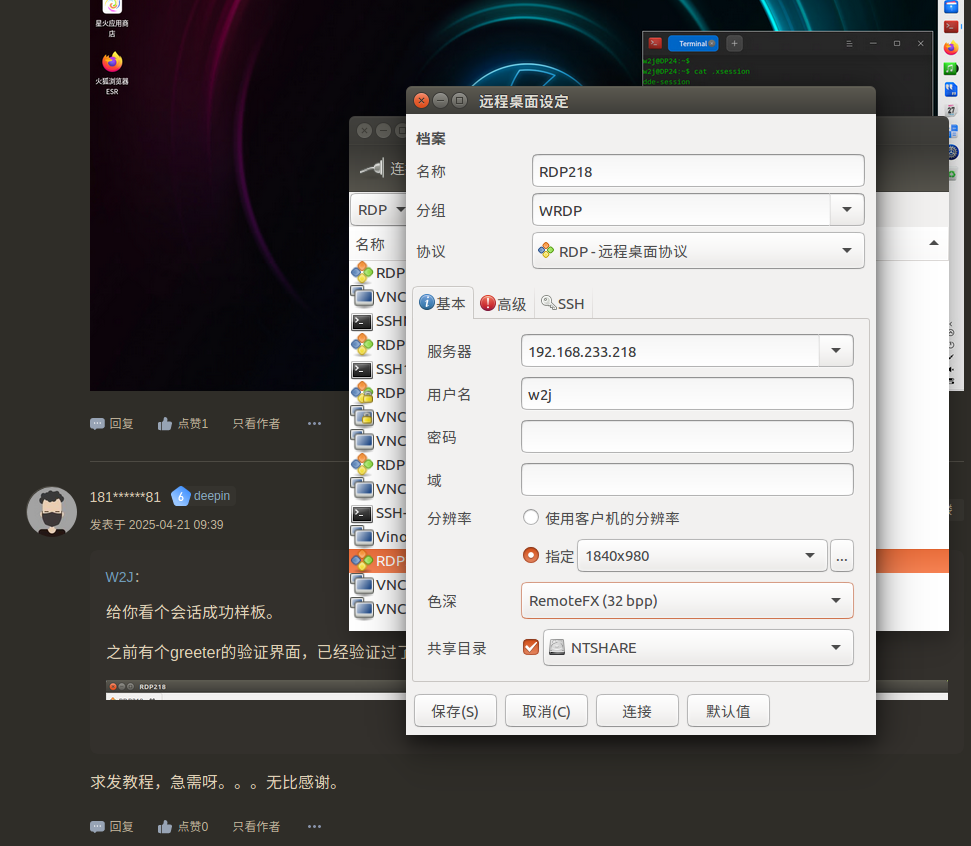Choose 使用客户机的分辨率 radio button
Image resolution: width=971 pixels, height=846 pixels.
tap(531, 517)
